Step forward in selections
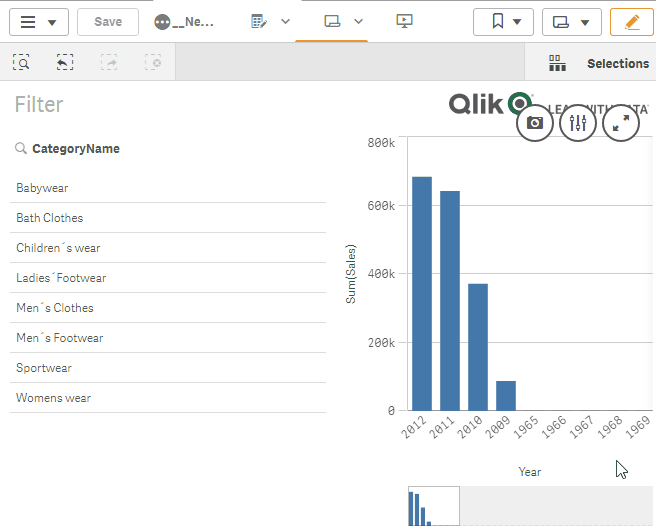Viewport: 656px width, 530px height. click(x=109, y=62)
